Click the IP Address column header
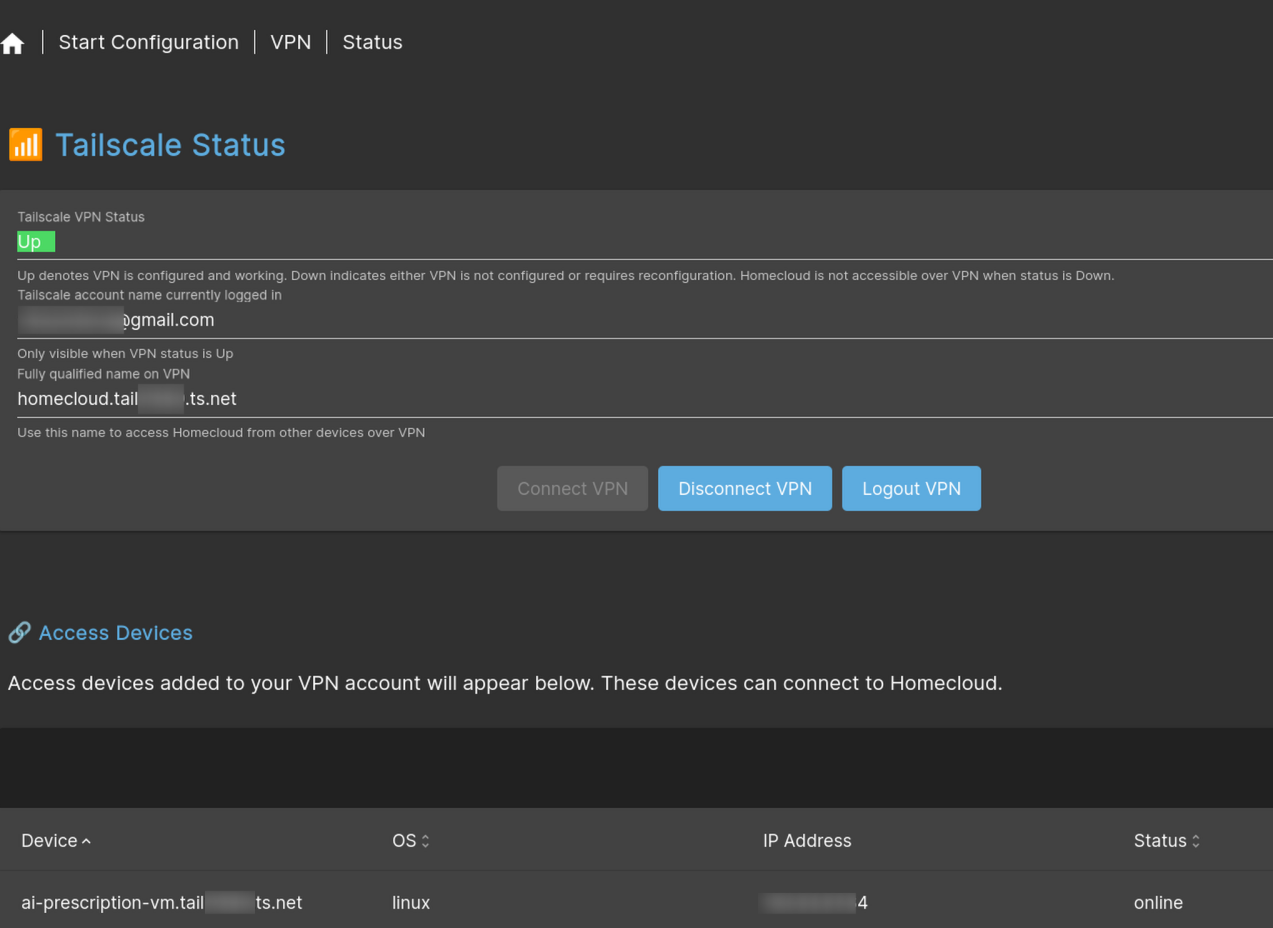This screenshot has height=928, width=1273. click(x=807, y=841)
